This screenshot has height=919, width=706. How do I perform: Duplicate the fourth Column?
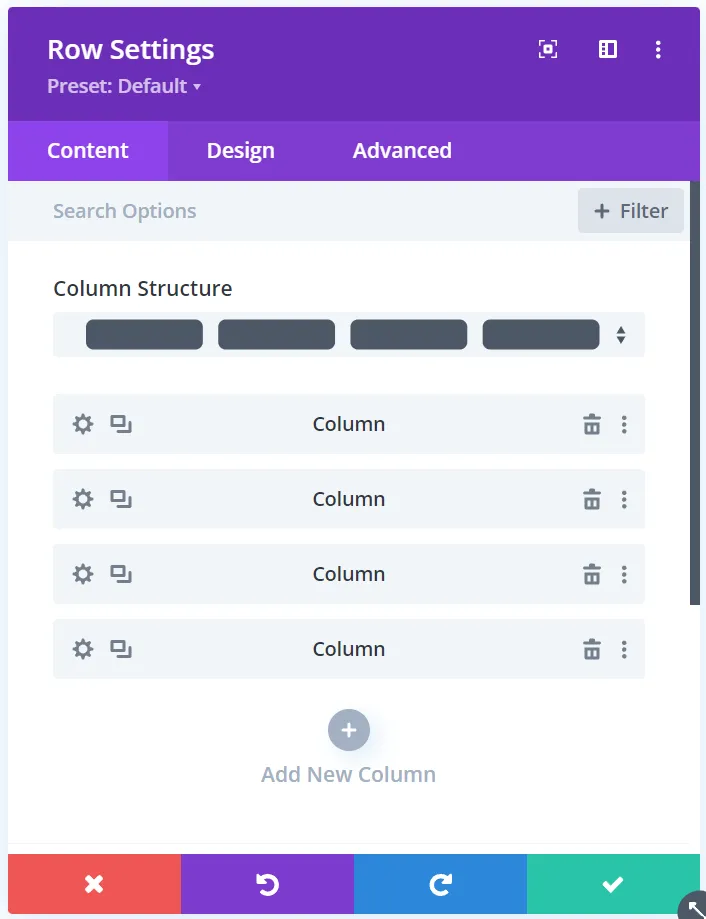click(121, 649)
